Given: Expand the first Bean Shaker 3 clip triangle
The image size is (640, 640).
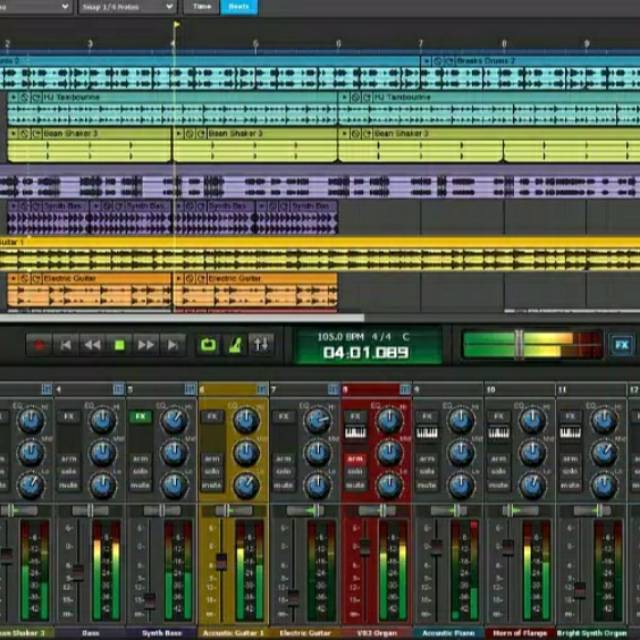Looking at the screenshot, I should [14, 133].
